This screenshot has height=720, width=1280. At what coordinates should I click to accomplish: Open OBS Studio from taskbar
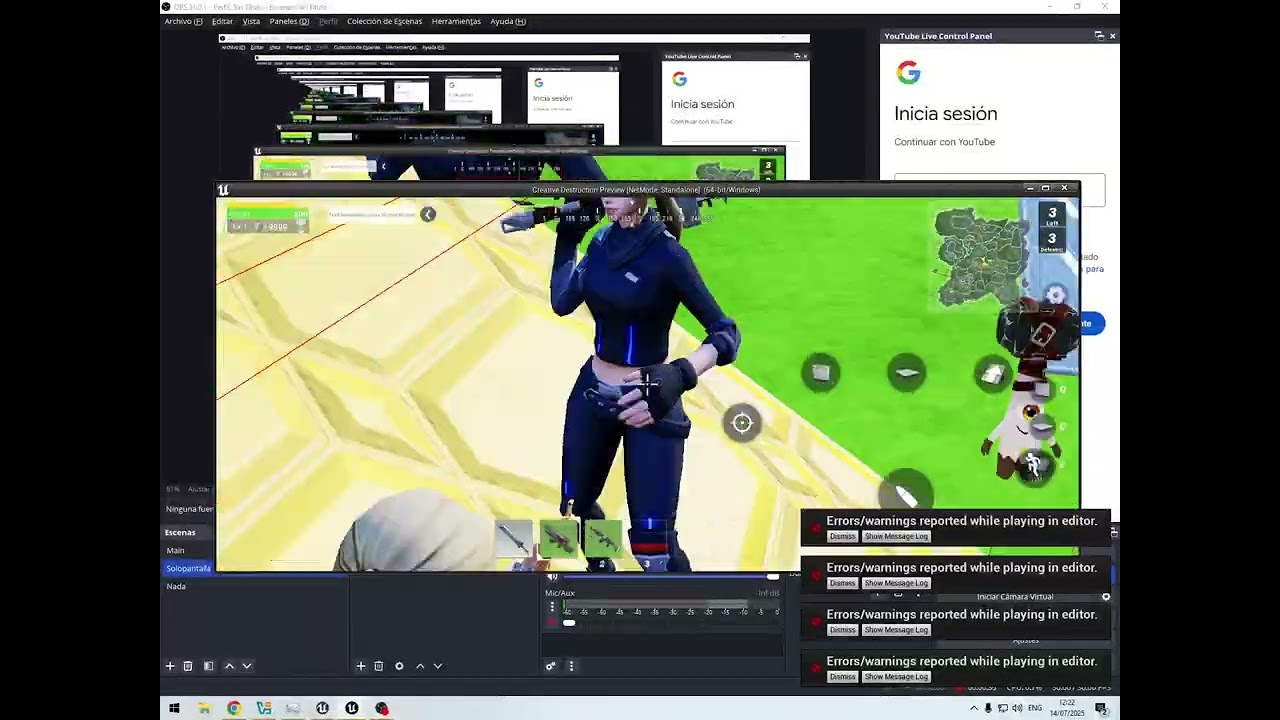tap(381, 708)
